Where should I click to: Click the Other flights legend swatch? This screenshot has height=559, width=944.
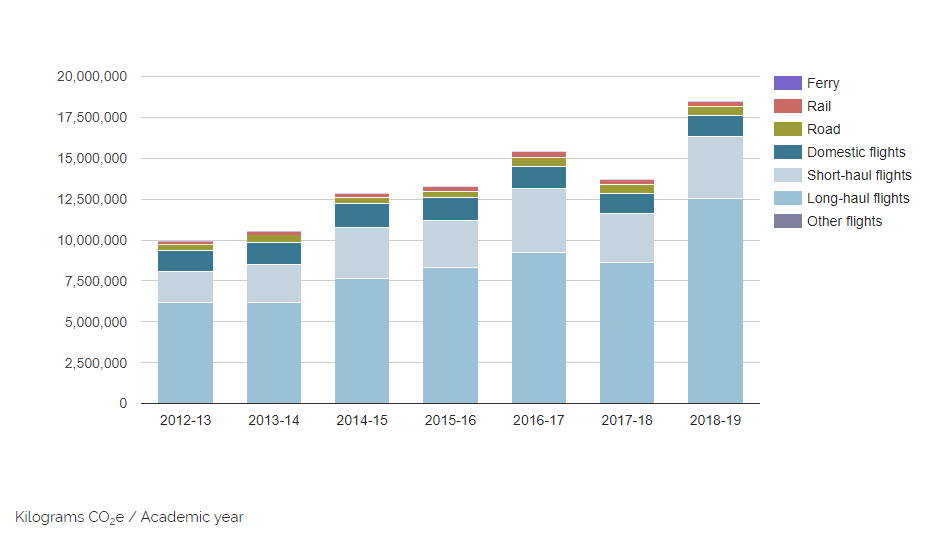[x=787, y=221]
